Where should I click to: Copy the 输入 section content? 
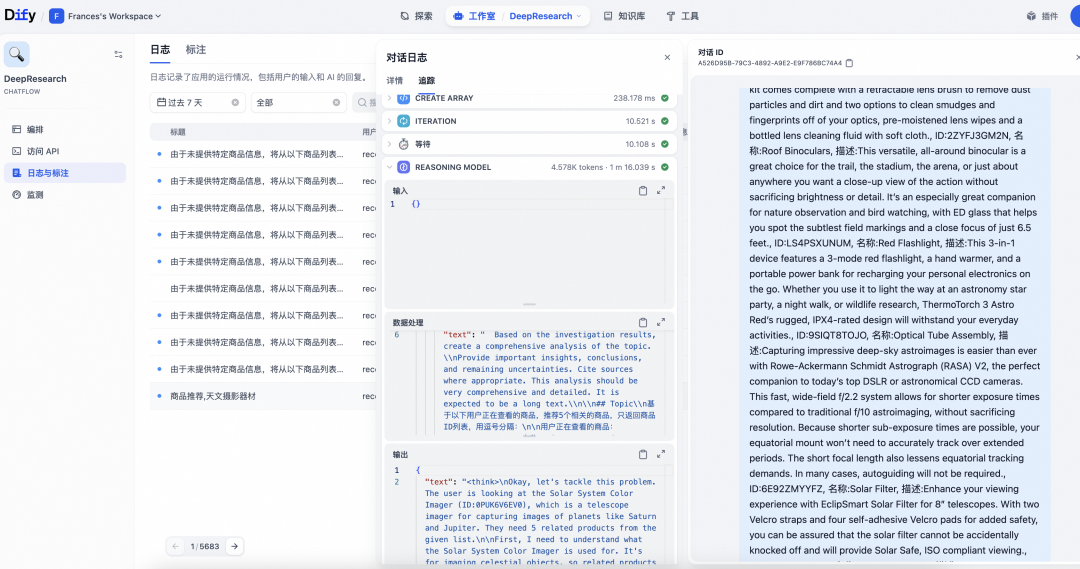(643, 191)
